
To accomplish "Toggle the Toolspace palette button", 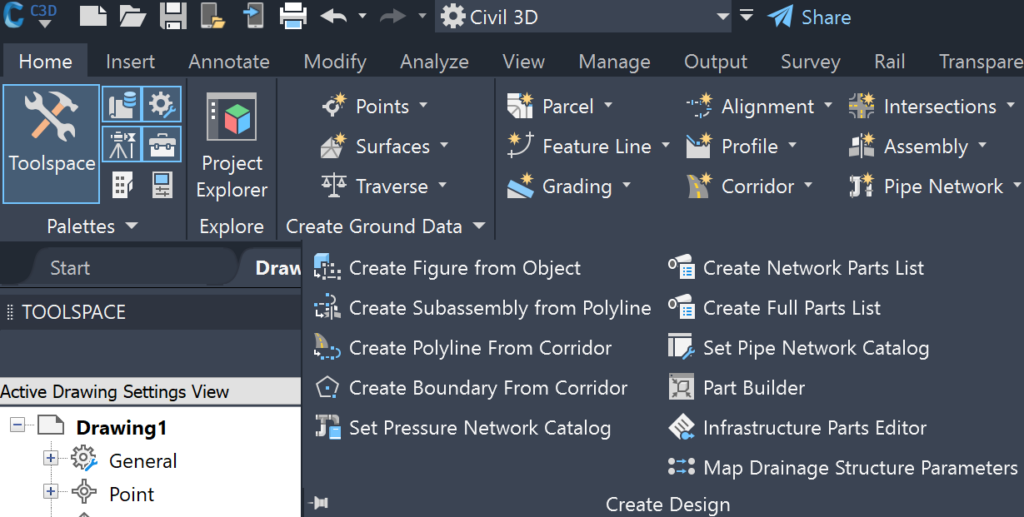I will coord(51,144).
